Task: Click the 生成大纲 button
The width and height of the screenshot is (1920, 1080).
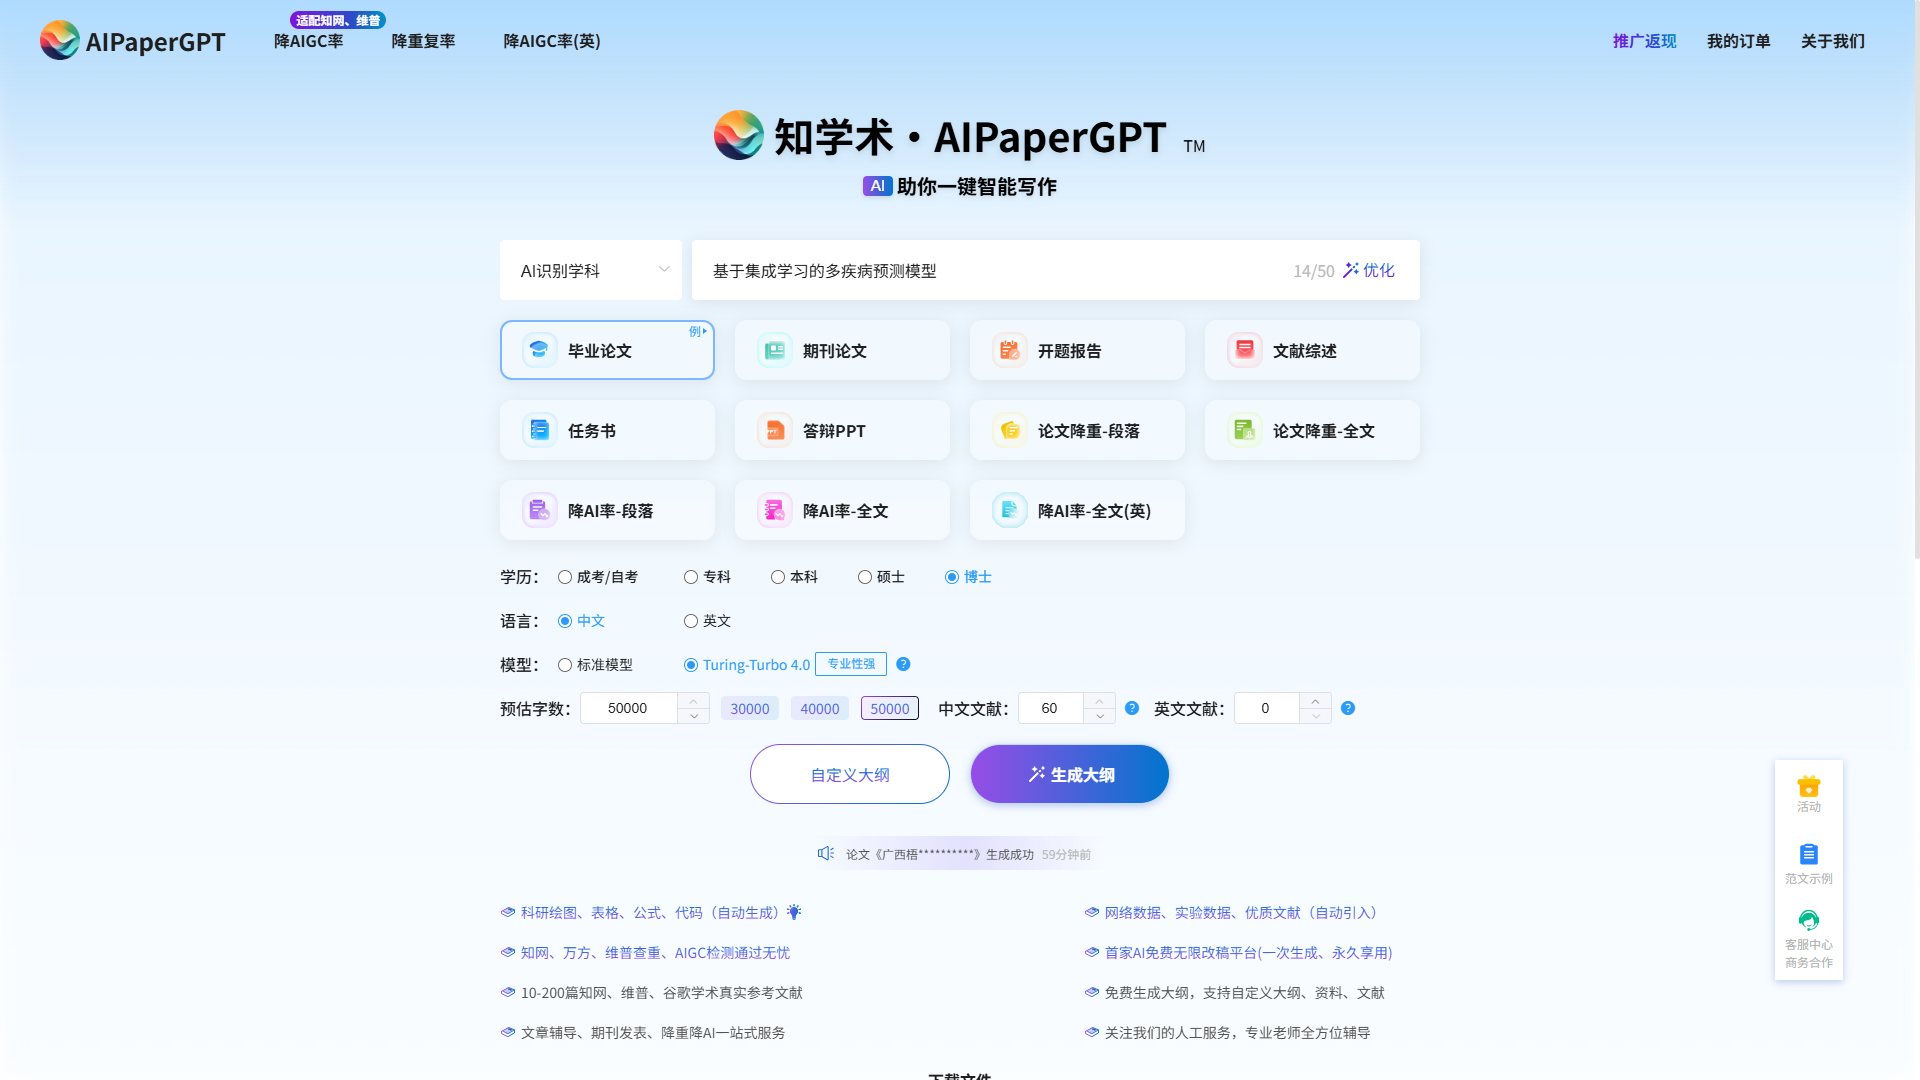Action: click(1069, 774)
